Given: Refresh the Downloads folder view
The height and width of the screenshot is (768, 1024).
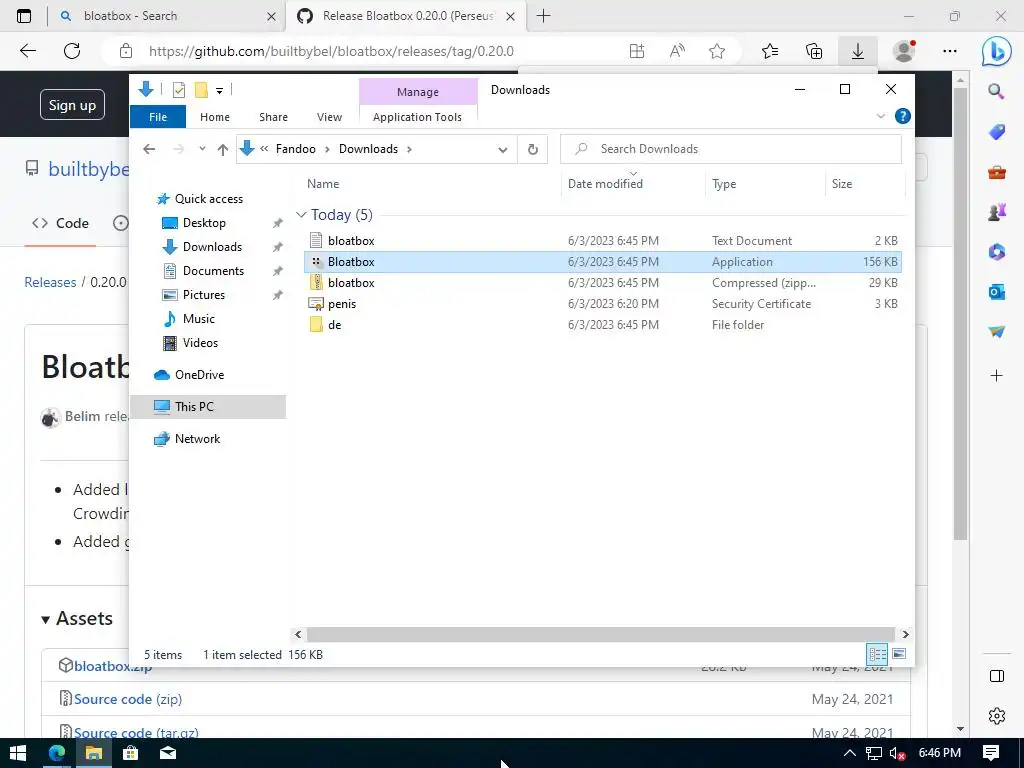Looking at the screenshot, I should [533, 149].
